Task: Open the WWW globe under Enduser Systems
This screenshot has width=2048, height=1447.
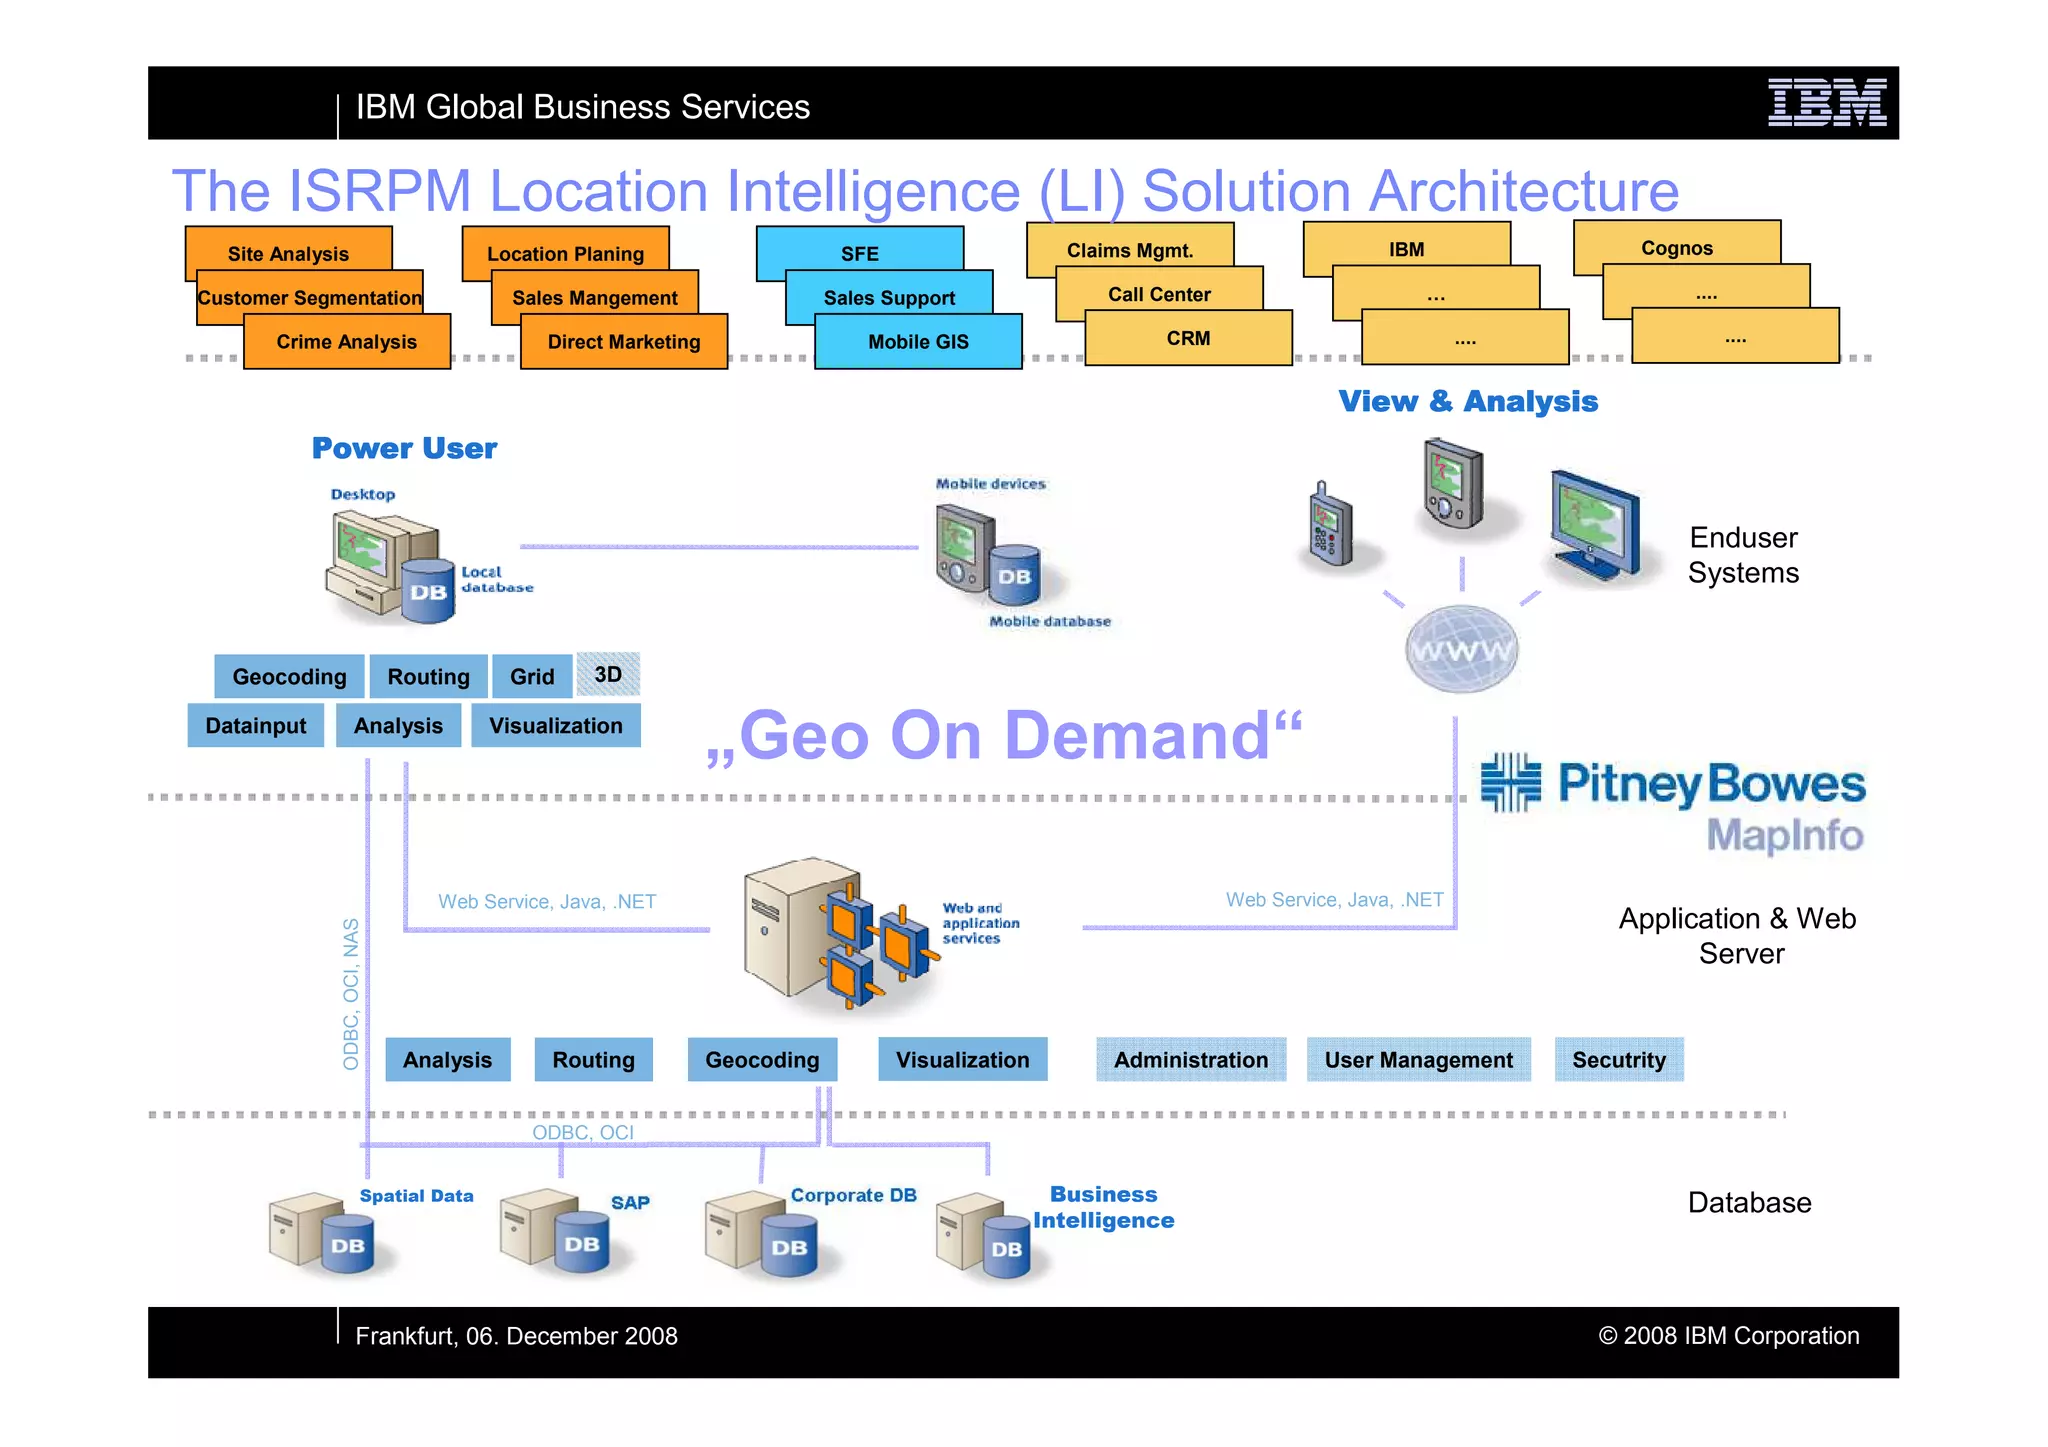Action: 1464,648
